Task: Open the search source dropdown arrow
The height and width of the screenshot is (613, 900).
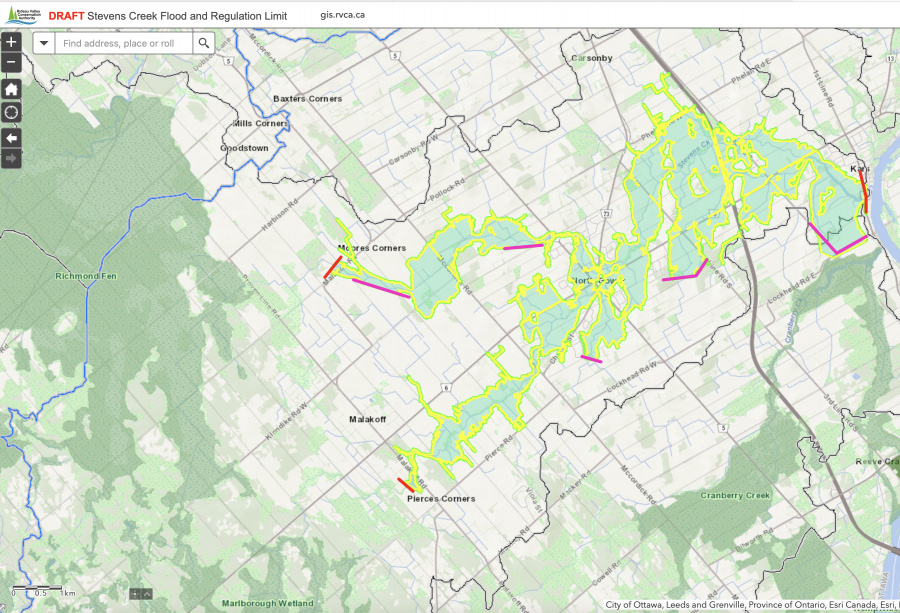Action: point(44,43)
